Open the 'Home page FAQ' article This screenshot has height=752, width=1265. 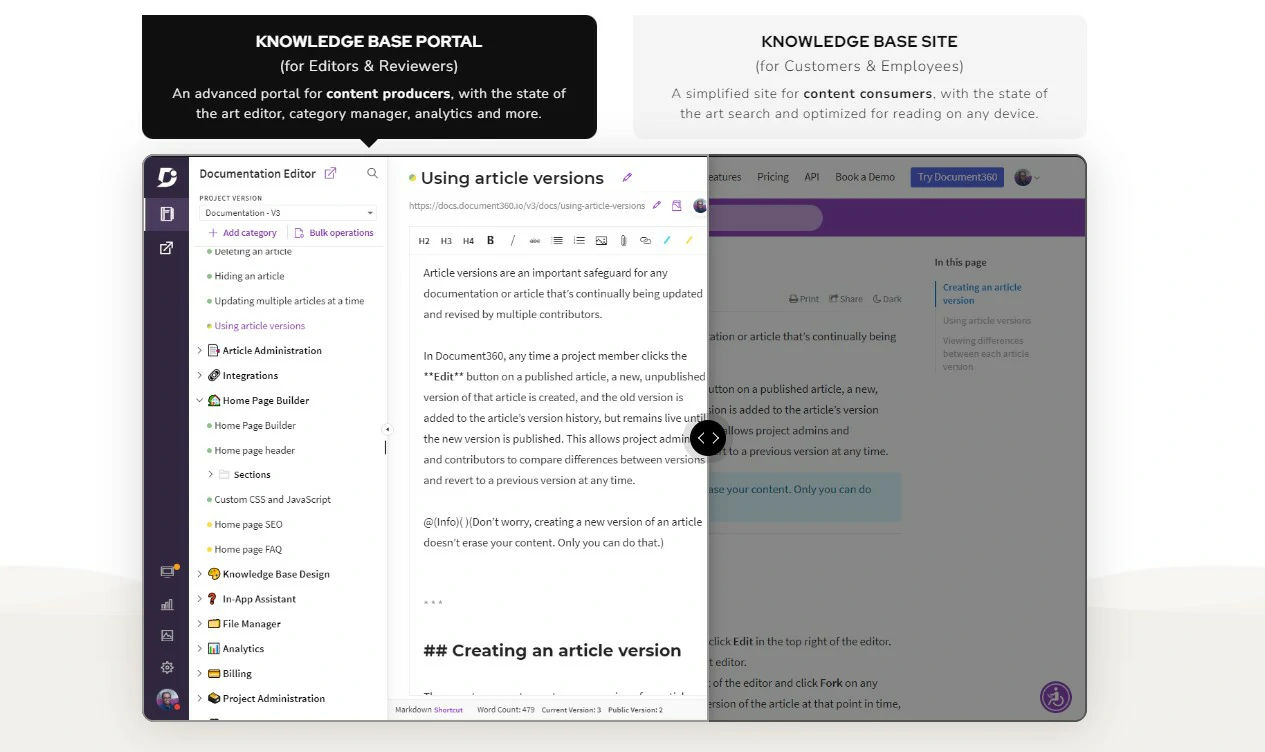248,550
